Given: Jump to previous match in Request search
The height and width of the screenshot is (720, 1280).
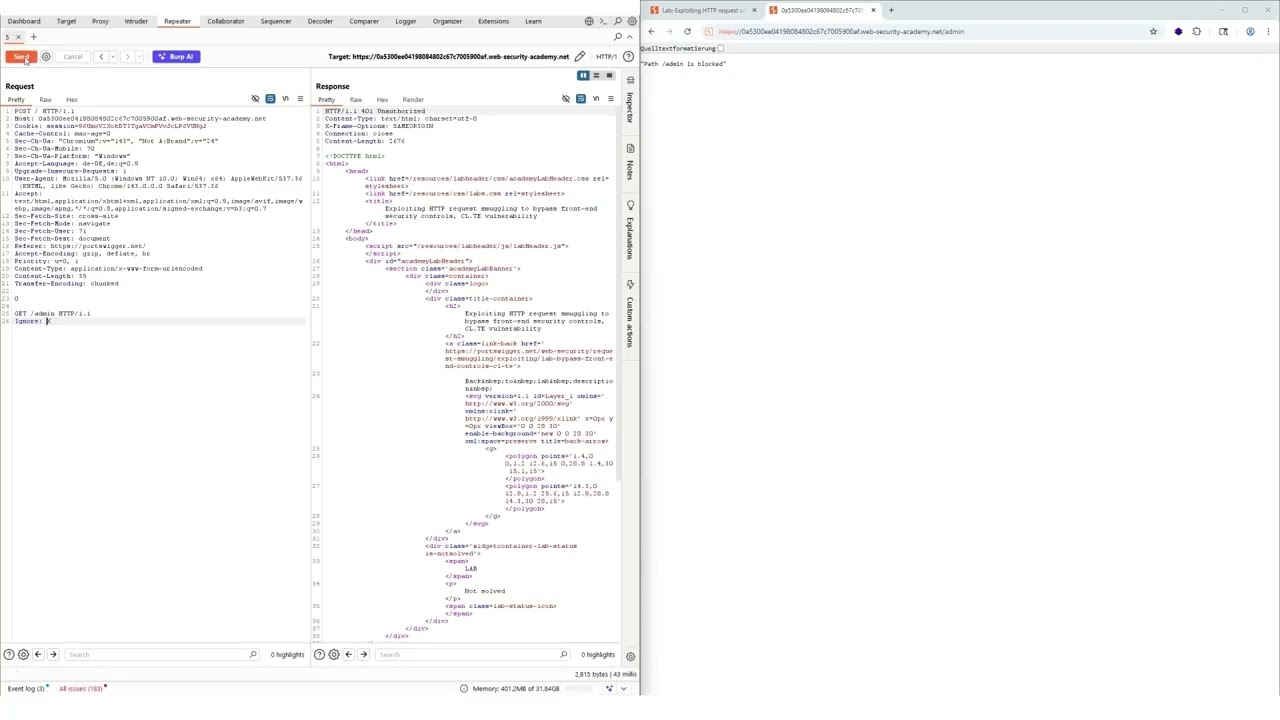Looking at the screenshot, I should pos(38,655).
